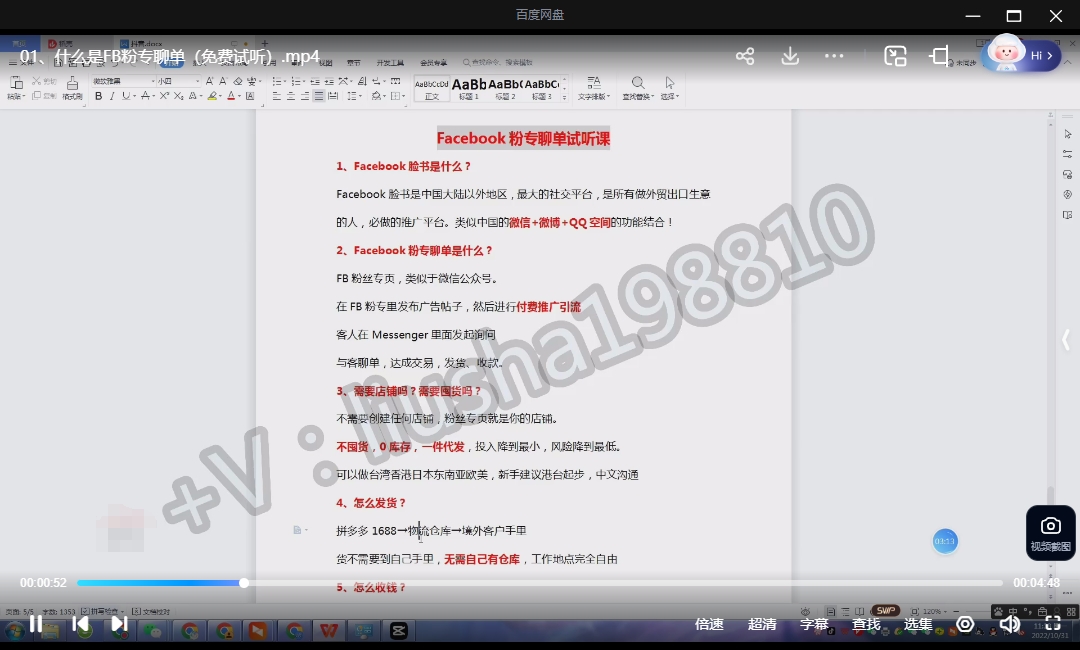Enter fullscreen mode
1080x650 pixels.
(x=1053, y=624)
